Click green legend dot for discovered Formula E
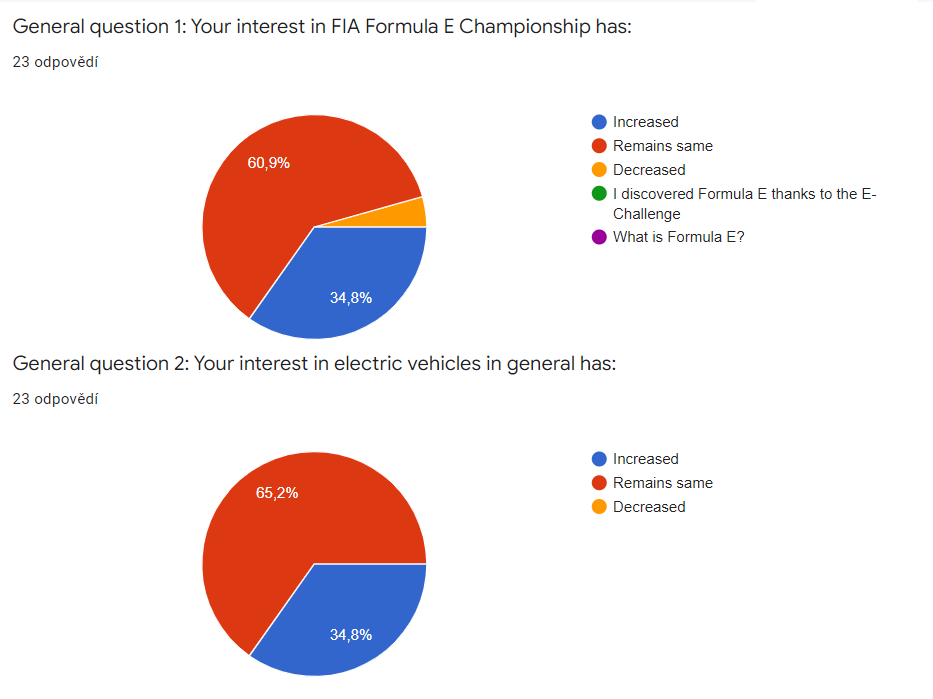The image size is (933, 699). (x=599, y=194)
